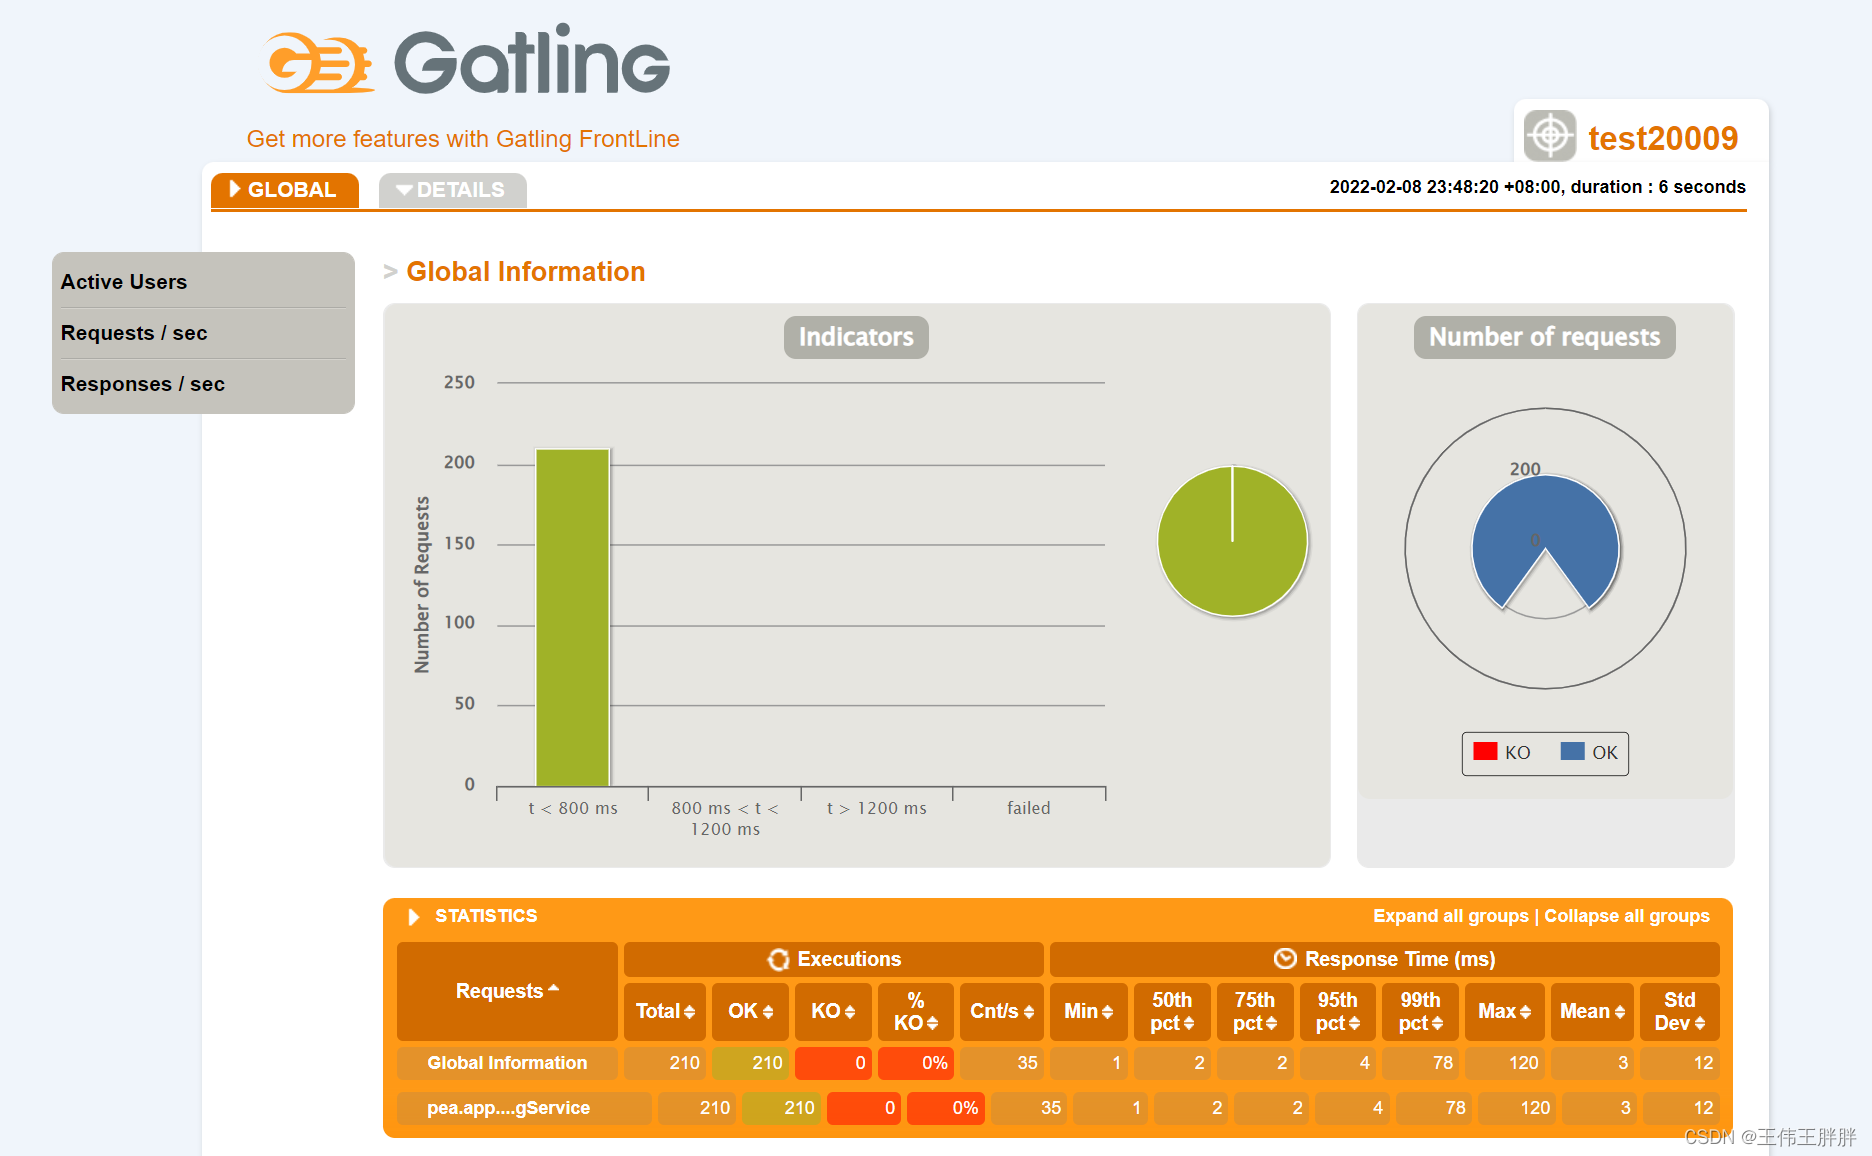Click the Number of requests title
Screen dimensions: 1872x1156
[1544, 337]
